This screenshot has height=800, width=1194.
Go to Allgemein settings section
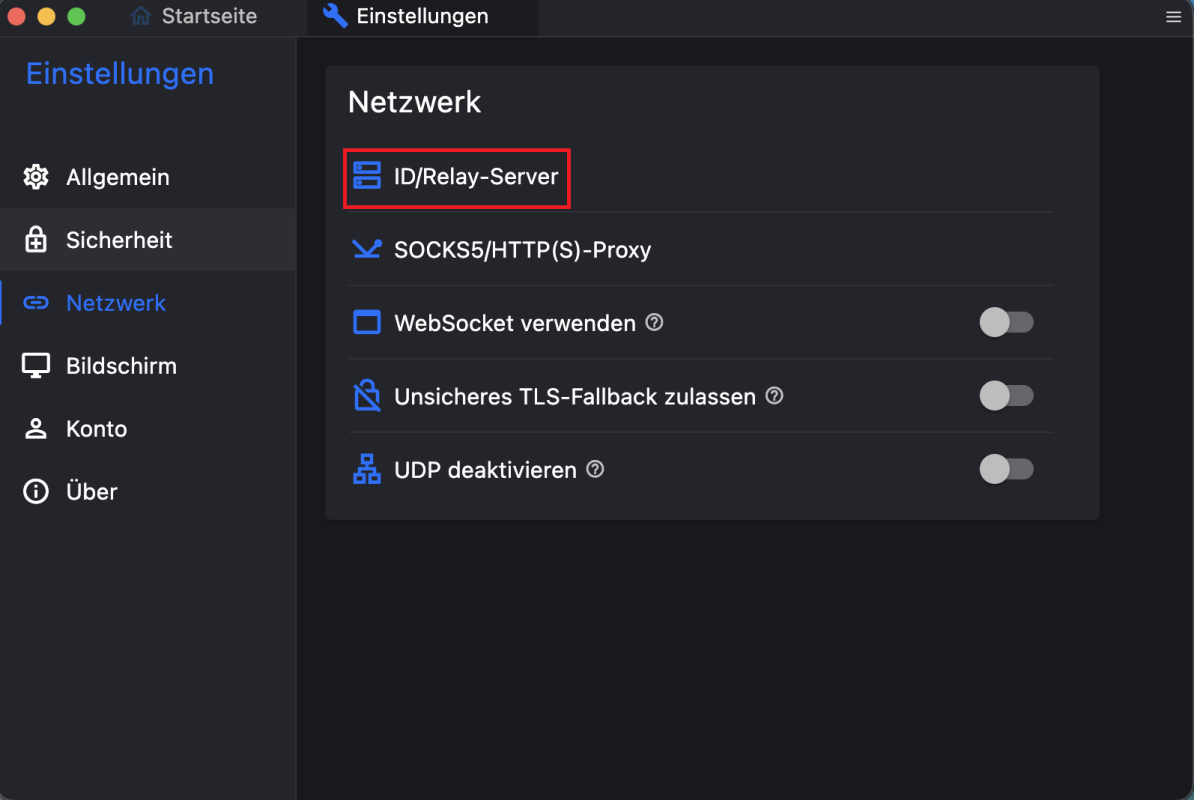tap(148, 177)
